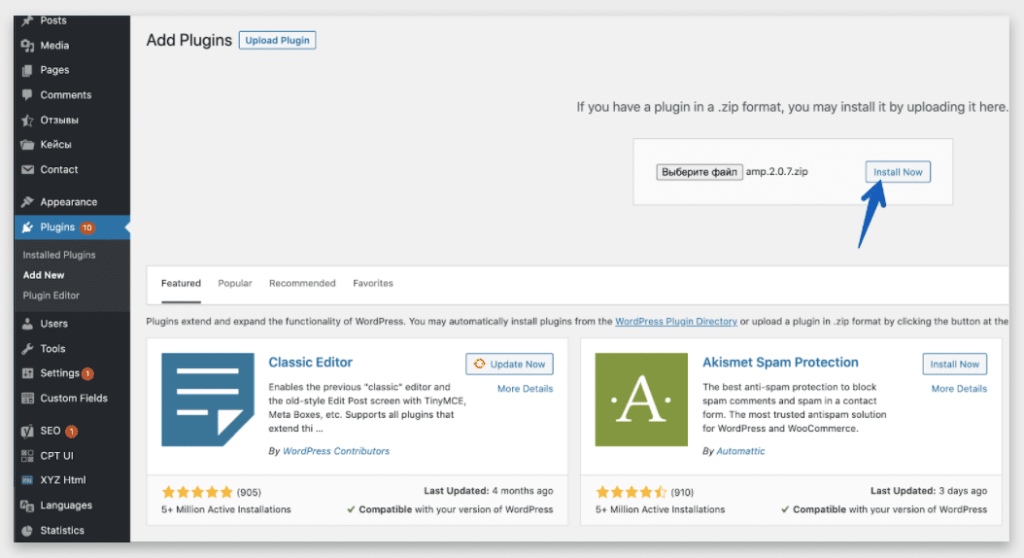Click Update Now for Classic Editor
1024x558 pixels.
click(509, 364)
